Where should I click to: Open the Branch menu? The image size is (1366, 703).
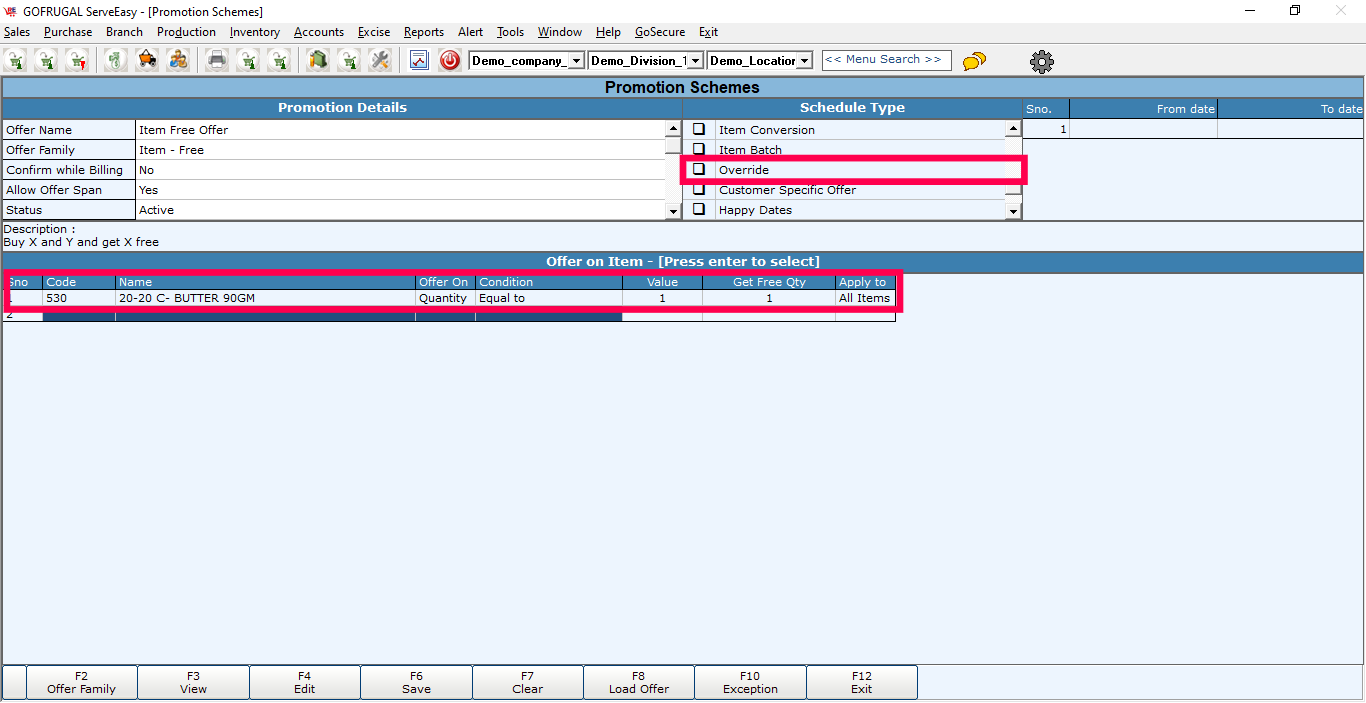[124, 32]
